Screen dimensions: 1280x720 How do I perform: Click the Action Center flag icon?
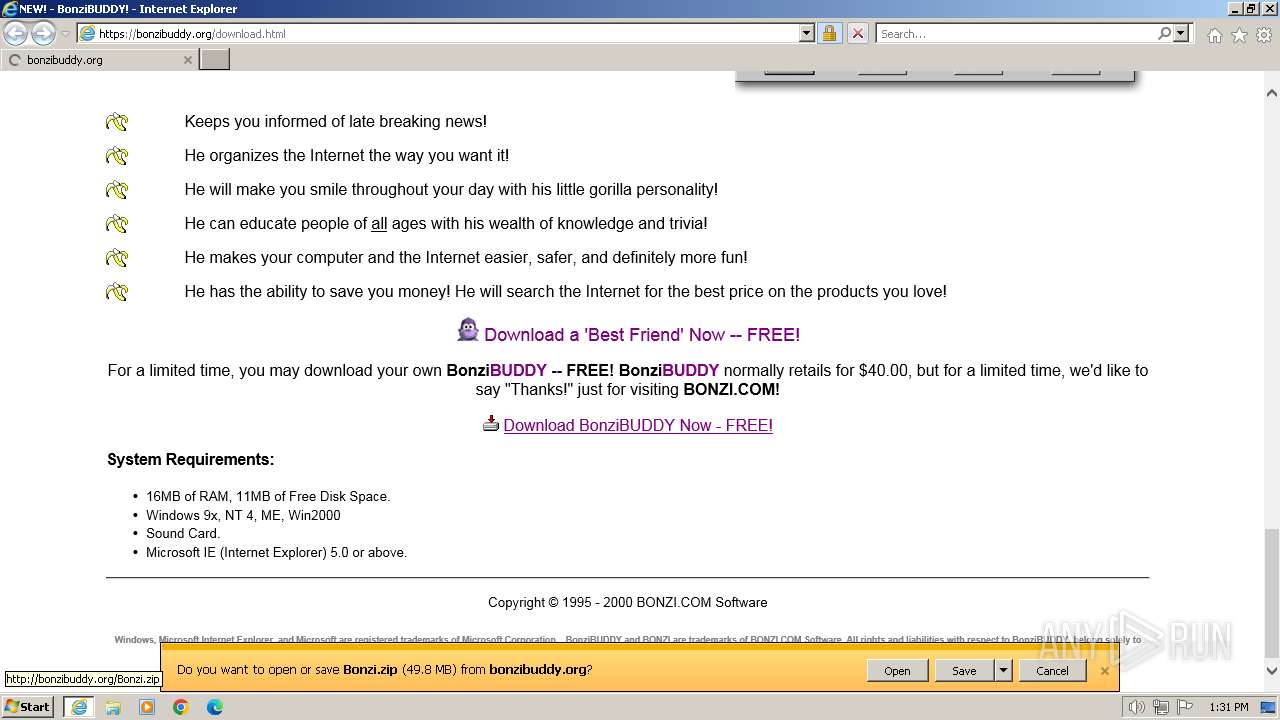click(x=1185, y=707)
